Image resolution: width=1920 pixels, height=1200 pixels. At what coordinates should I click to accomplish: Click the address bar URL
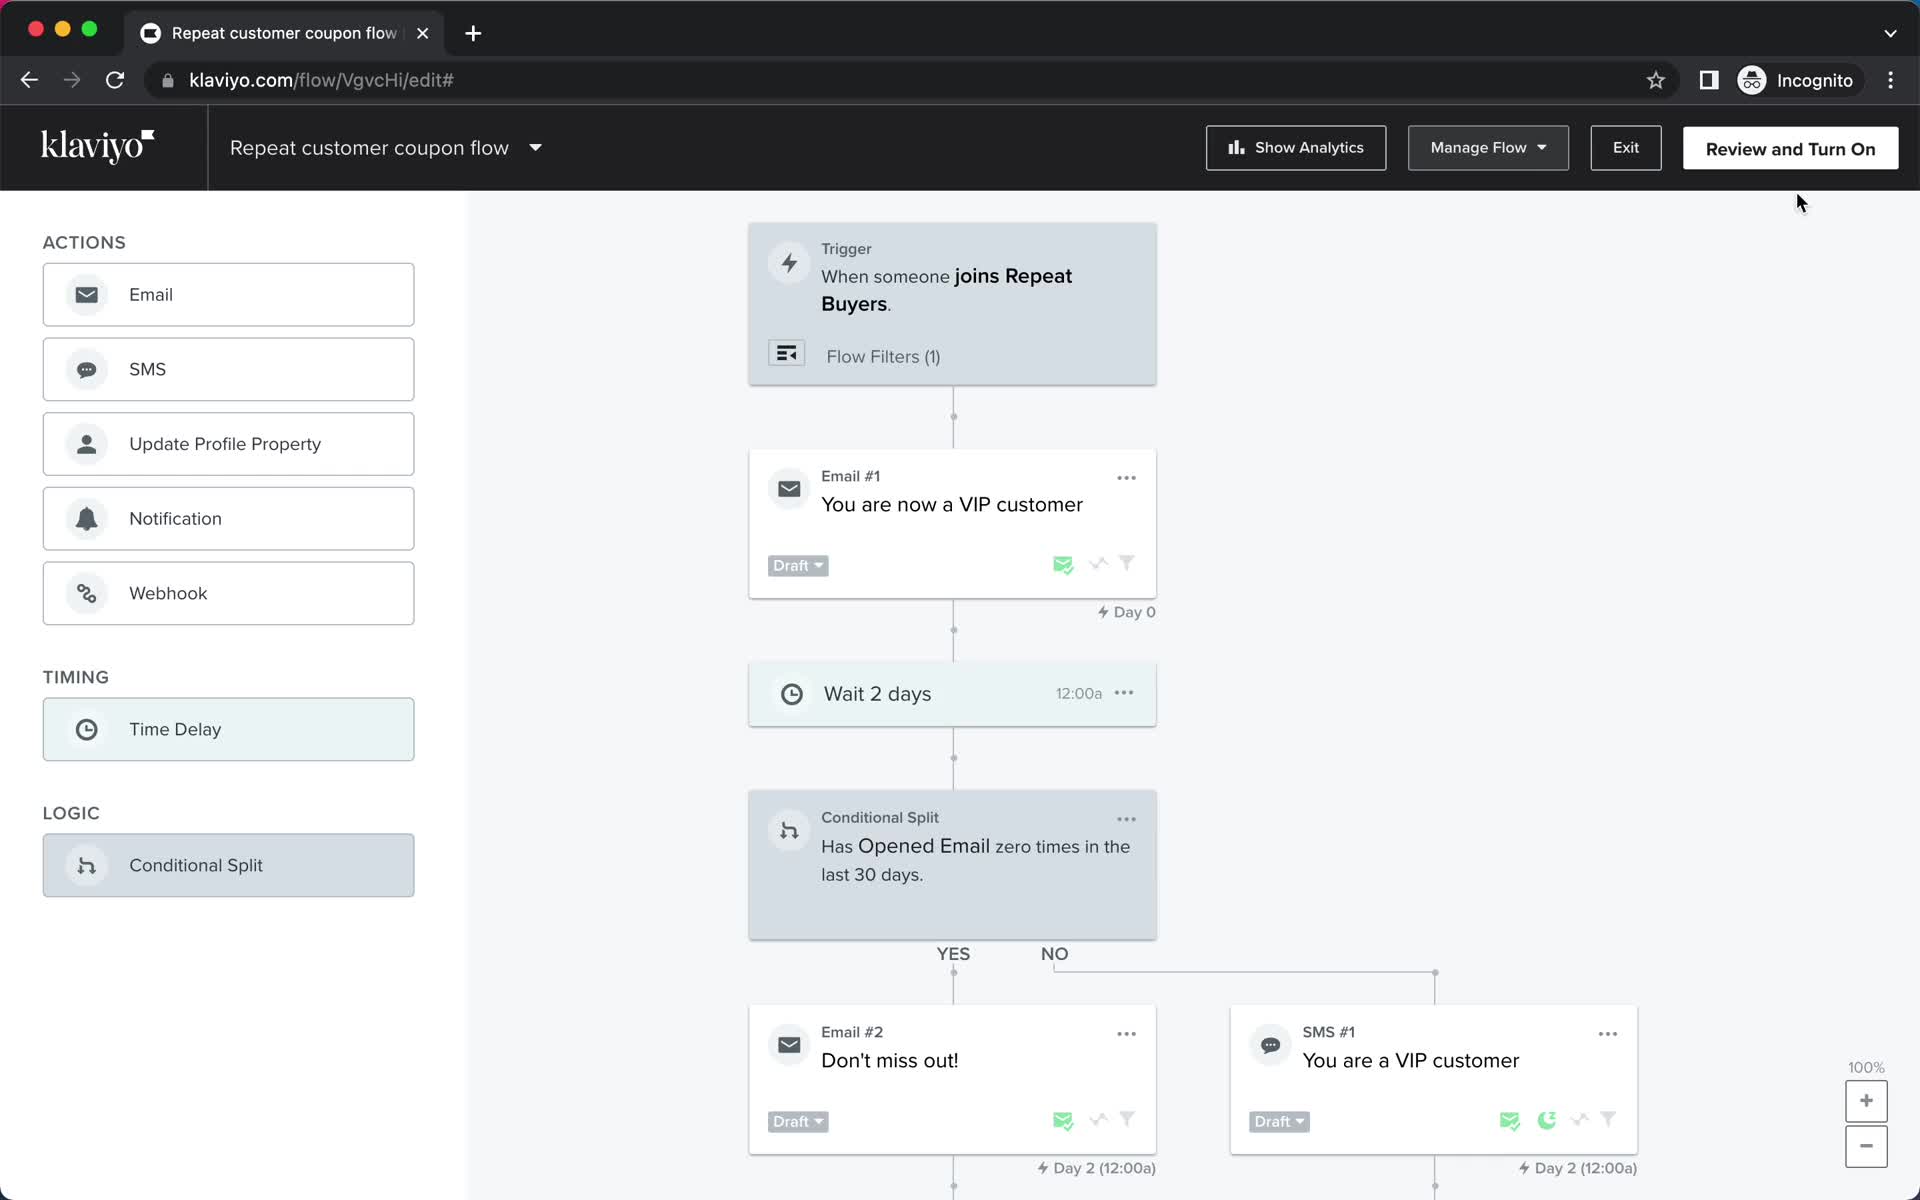click(x=321, y=80)
